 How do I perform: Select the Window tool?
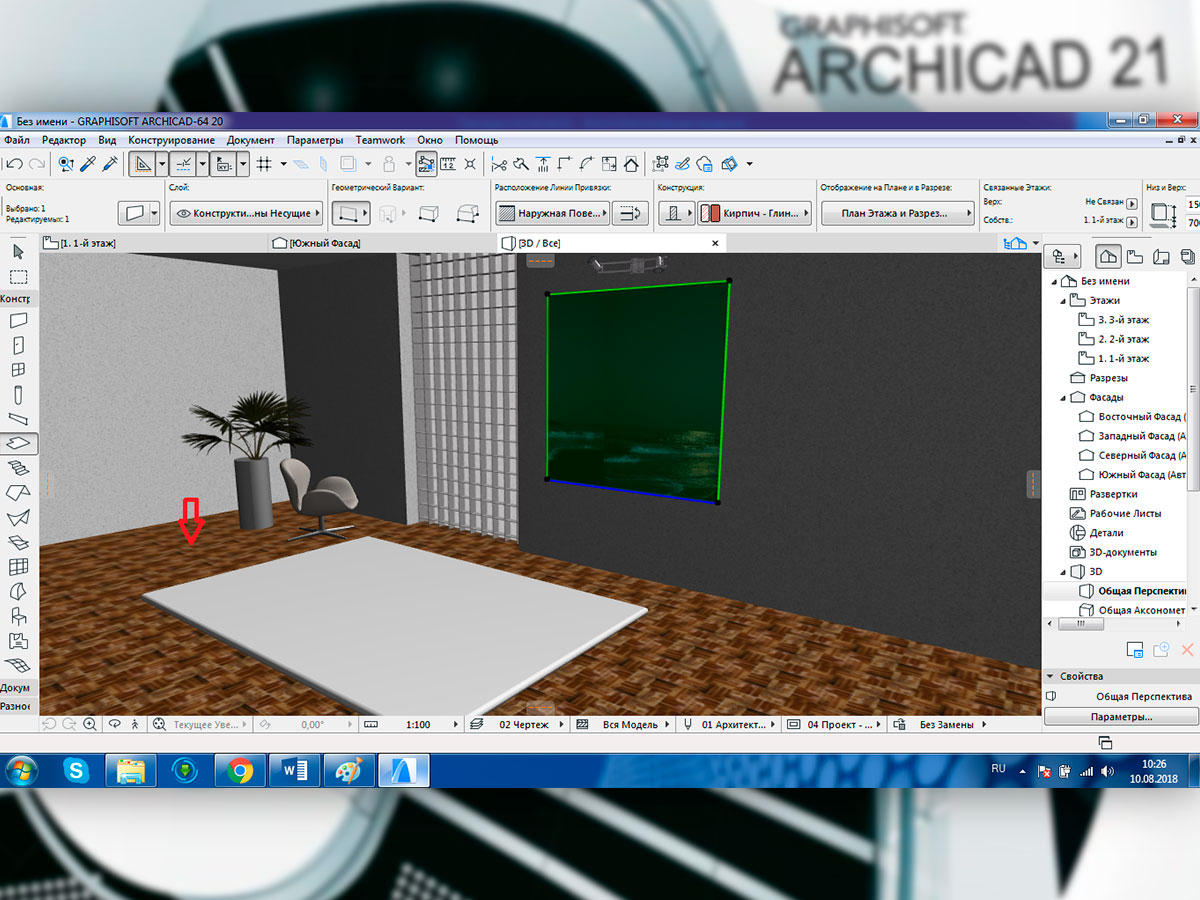(18, 370)
